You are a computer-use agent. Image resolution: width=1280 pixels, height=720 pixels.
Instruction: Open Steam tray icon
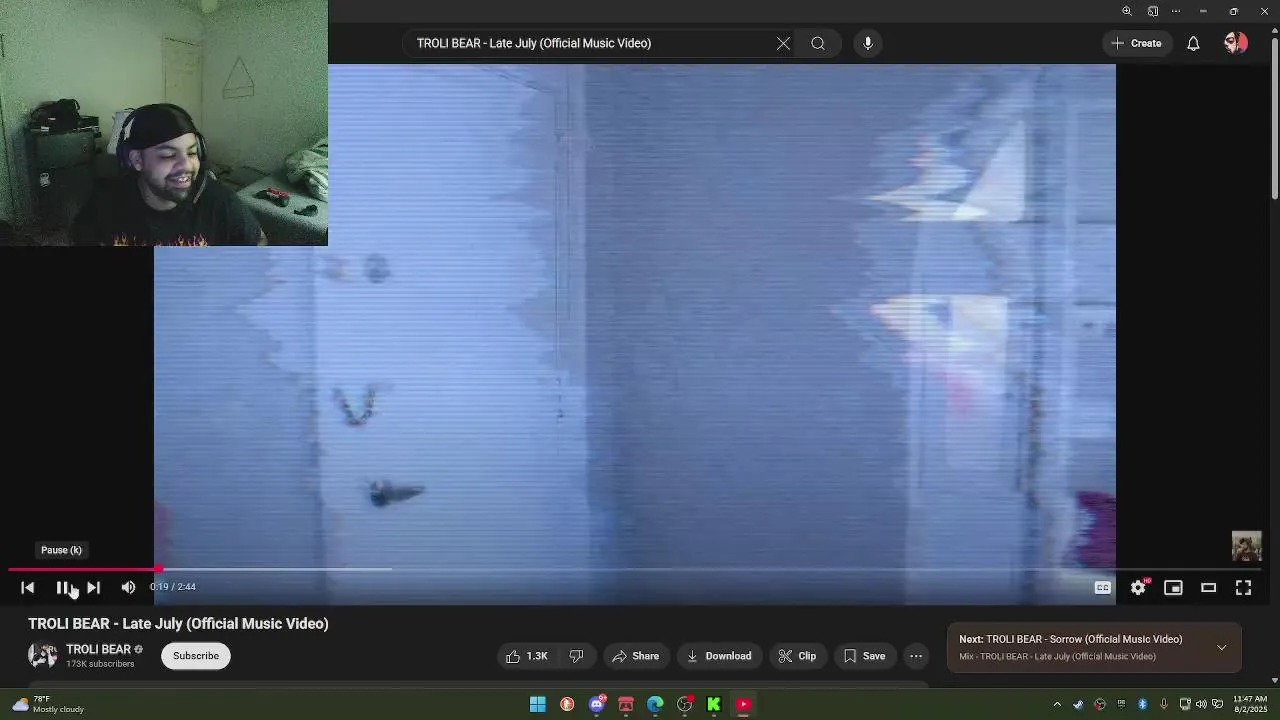(1078, 704)
